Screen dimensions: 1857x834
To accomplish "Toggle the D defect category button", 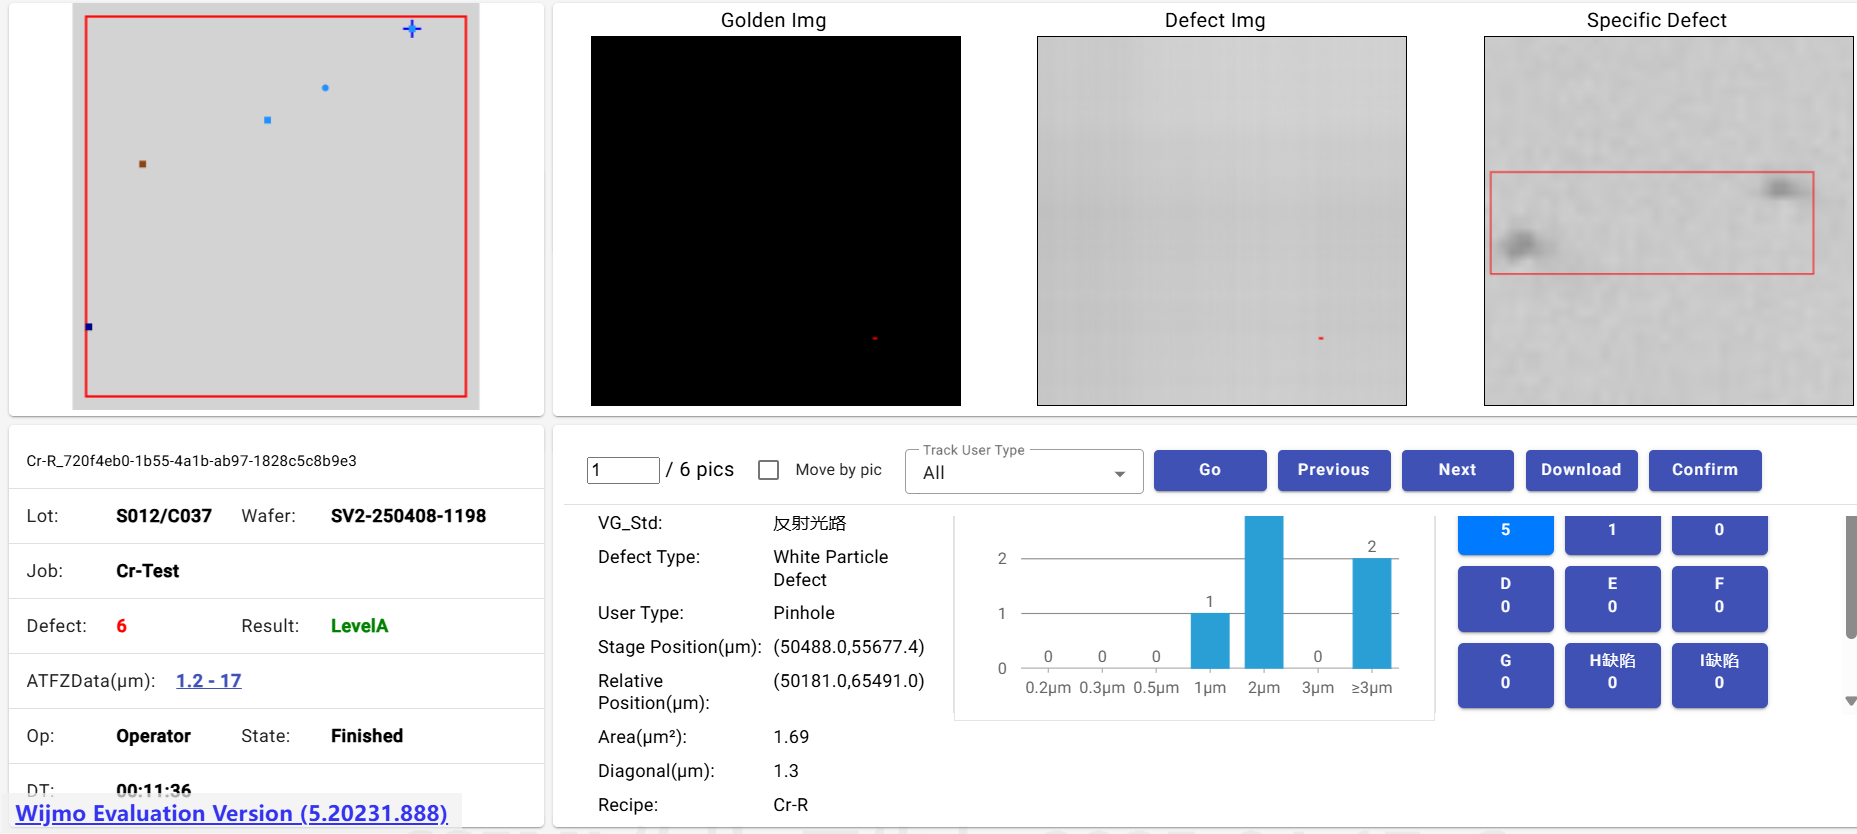I will (x=1504, y=597).
